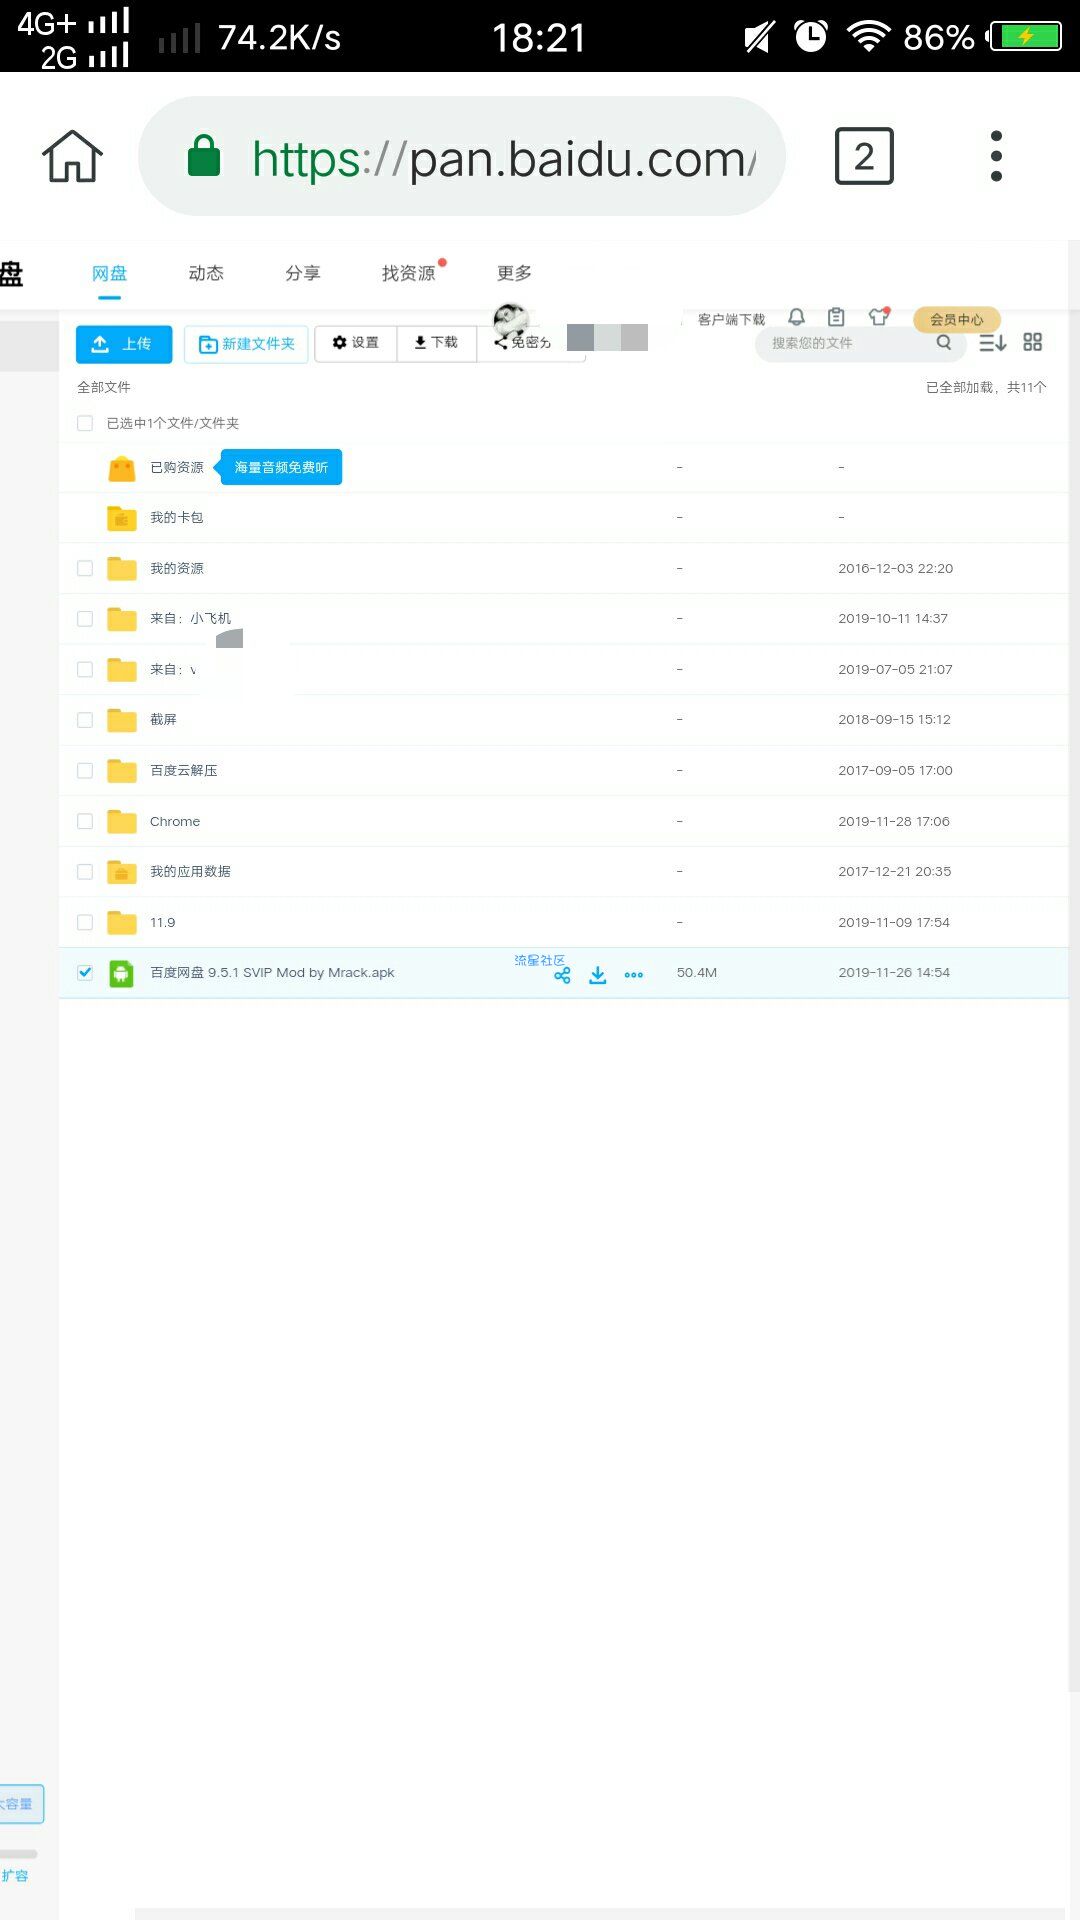Click the green Android apk file icon
The image size is (1080, 1920).
122,973
